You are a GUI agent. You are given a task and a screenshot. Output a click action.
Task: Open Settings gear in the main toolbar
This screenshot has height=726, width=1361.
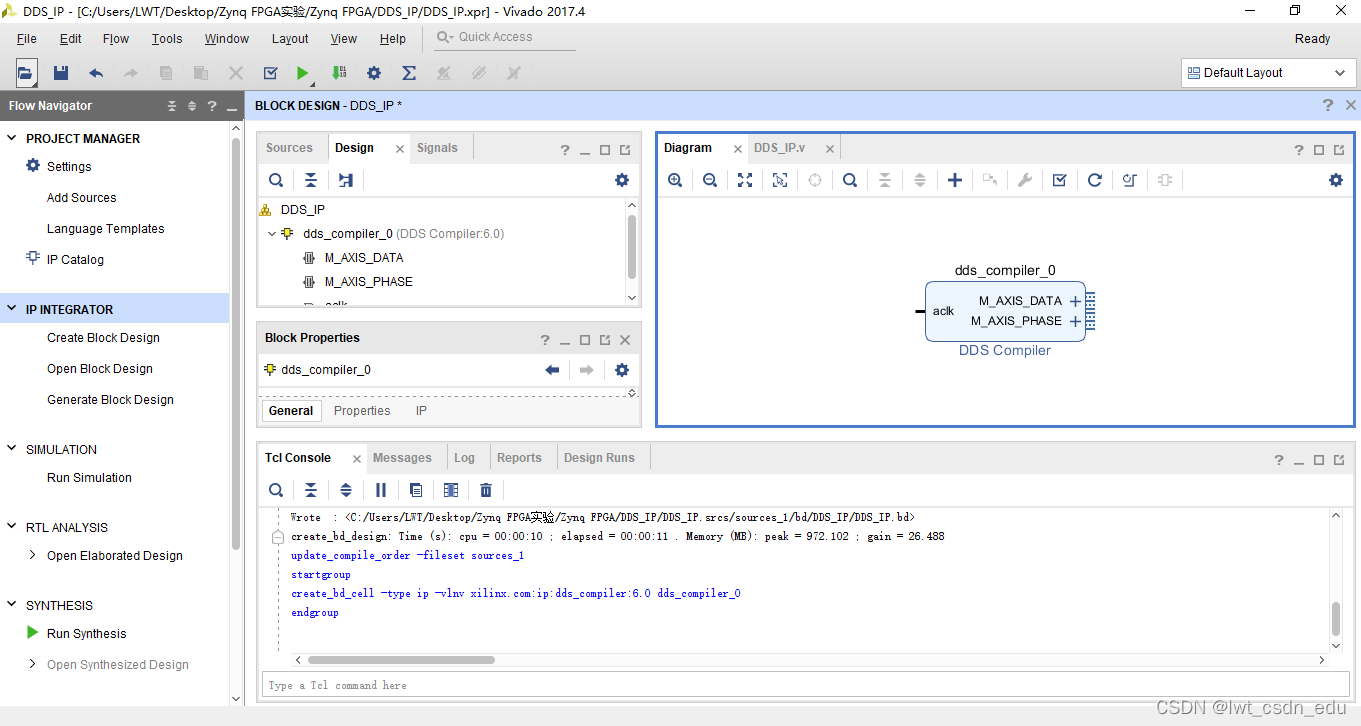(374, 73)
